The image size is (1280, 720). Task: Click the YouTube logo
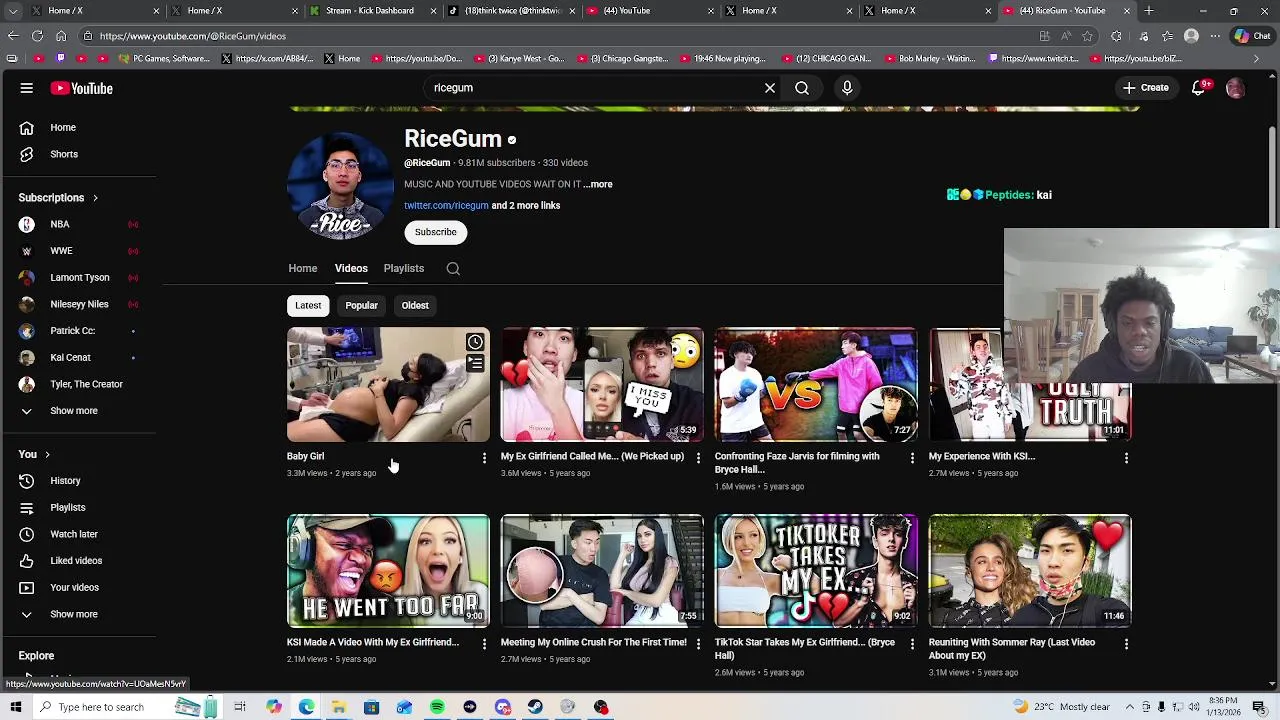[82, 88]
